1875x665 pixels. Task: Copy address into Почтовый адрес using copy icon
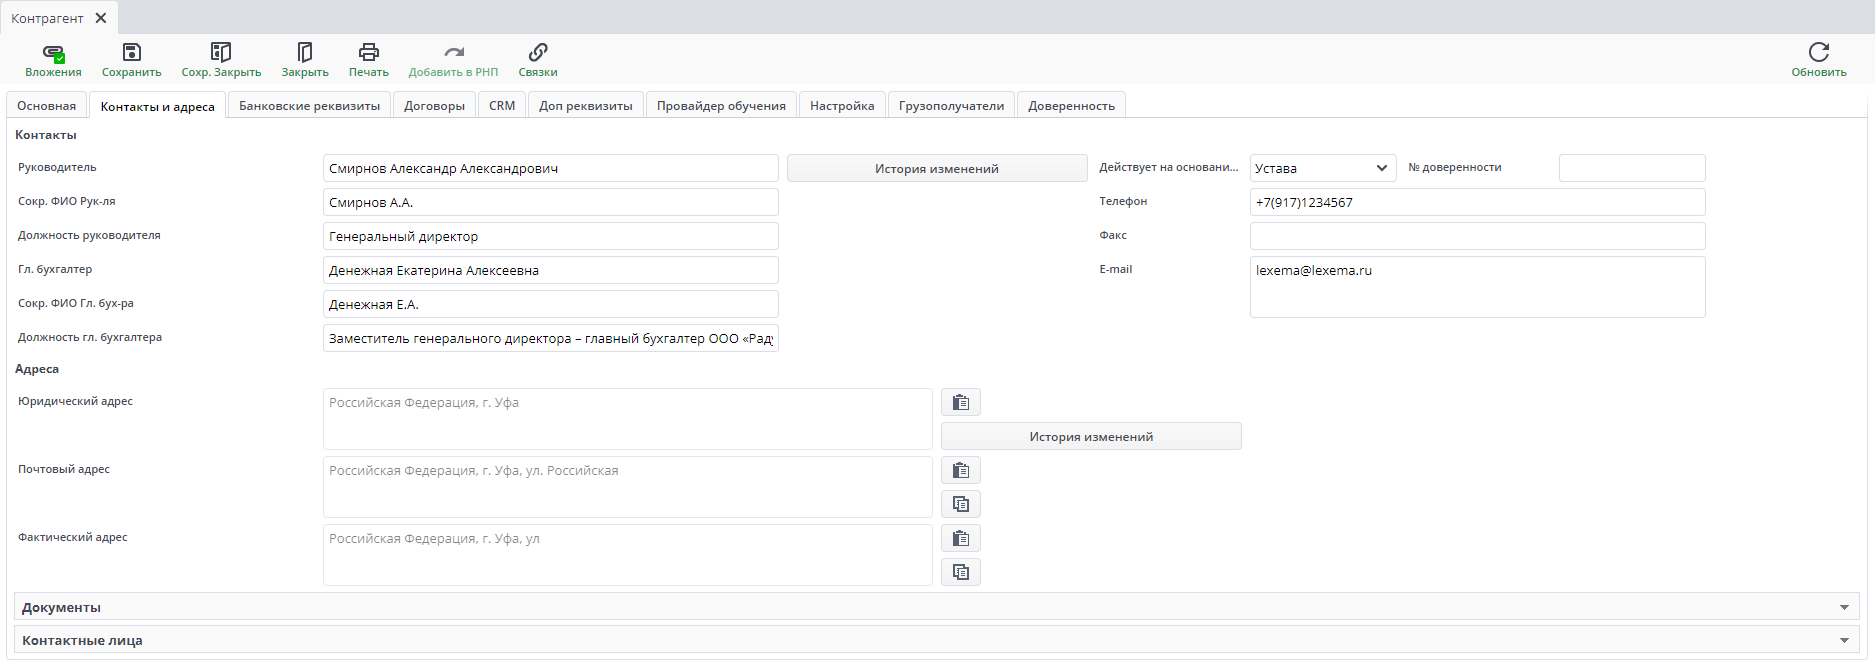tap(960, 504)
